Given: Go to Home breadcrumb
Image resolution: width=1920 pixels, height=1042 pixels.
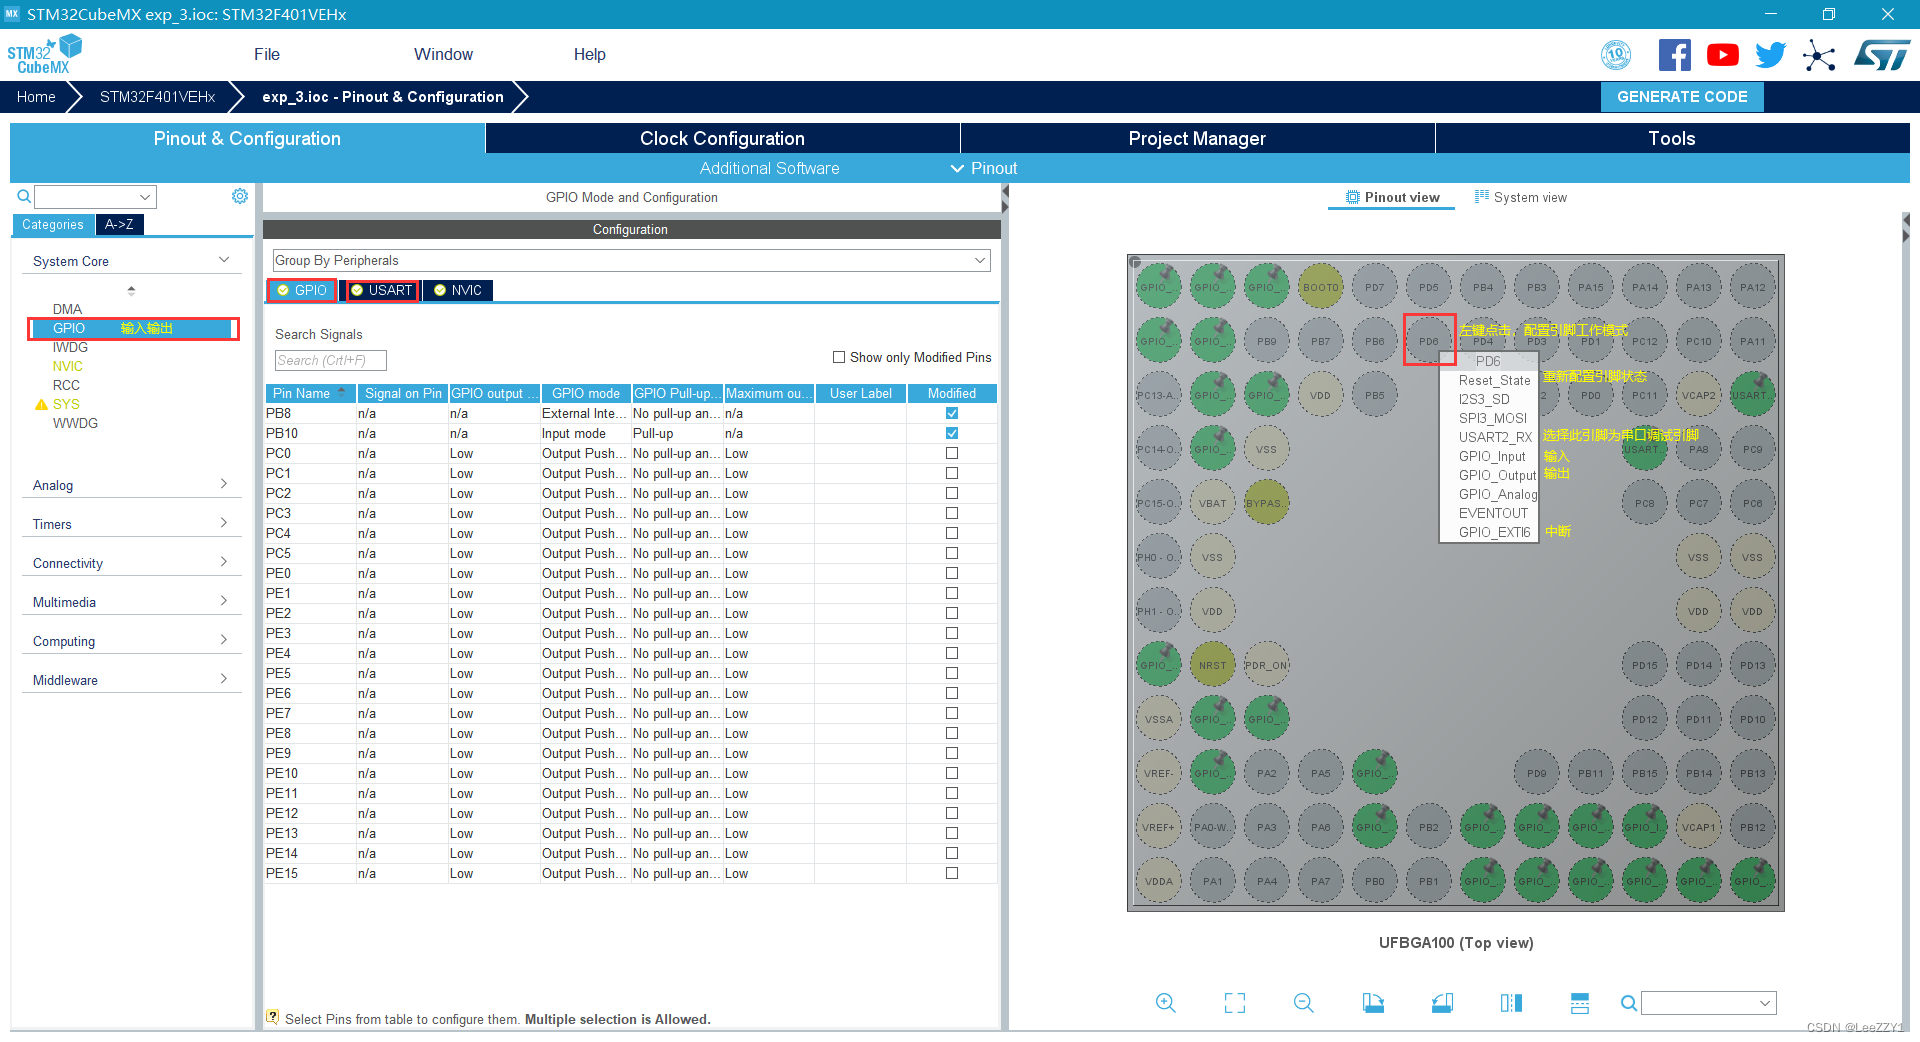Looking at the screenshot, I should coord(36,97).
